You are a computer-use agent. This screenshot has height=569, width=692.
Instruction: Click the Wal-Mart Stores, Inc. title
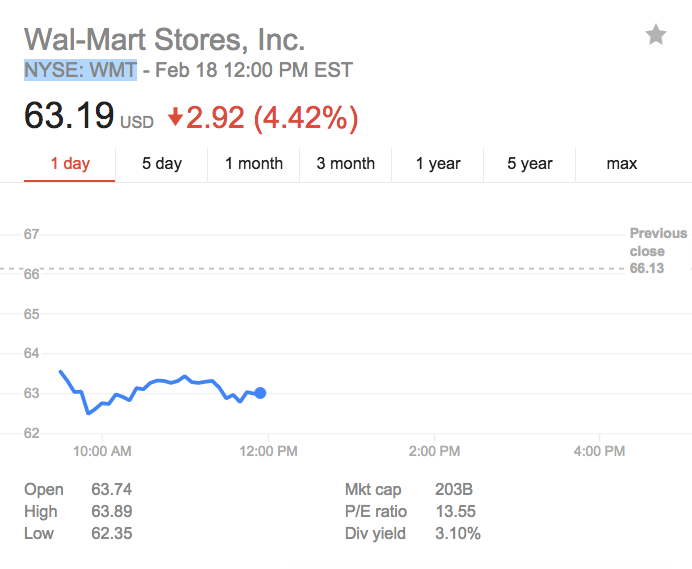164,39
